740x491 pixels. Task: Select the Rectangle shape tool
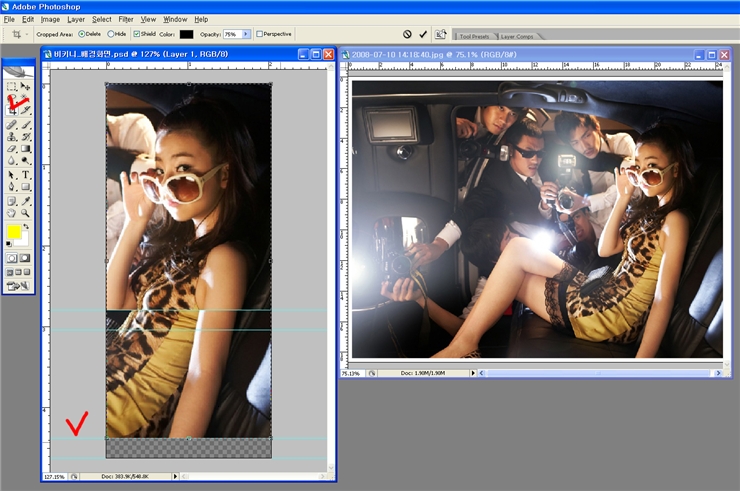point(25,187)
